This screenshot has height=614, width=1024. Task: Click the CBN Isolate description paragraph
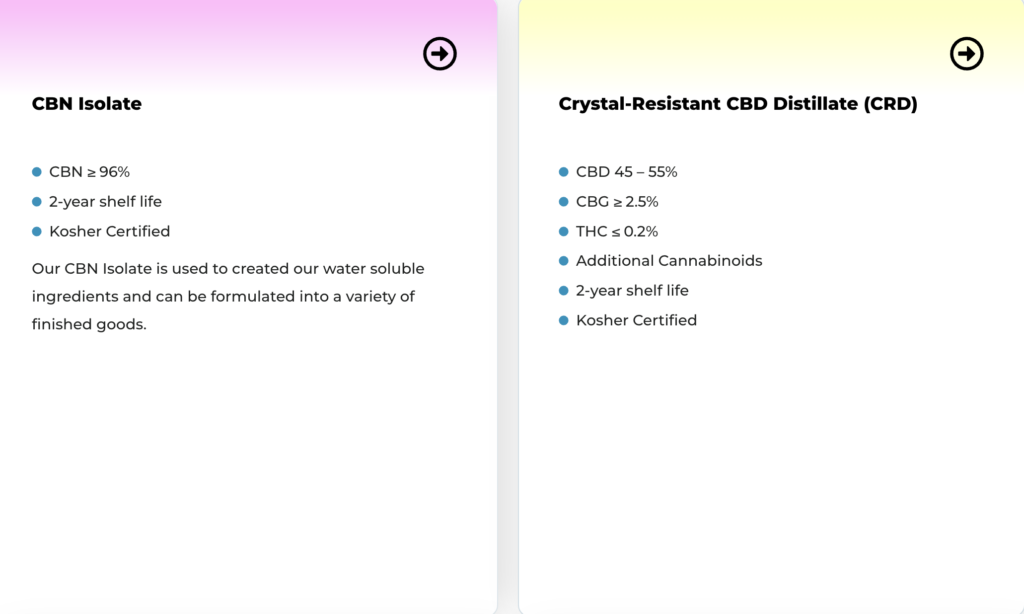coord(228,296)
